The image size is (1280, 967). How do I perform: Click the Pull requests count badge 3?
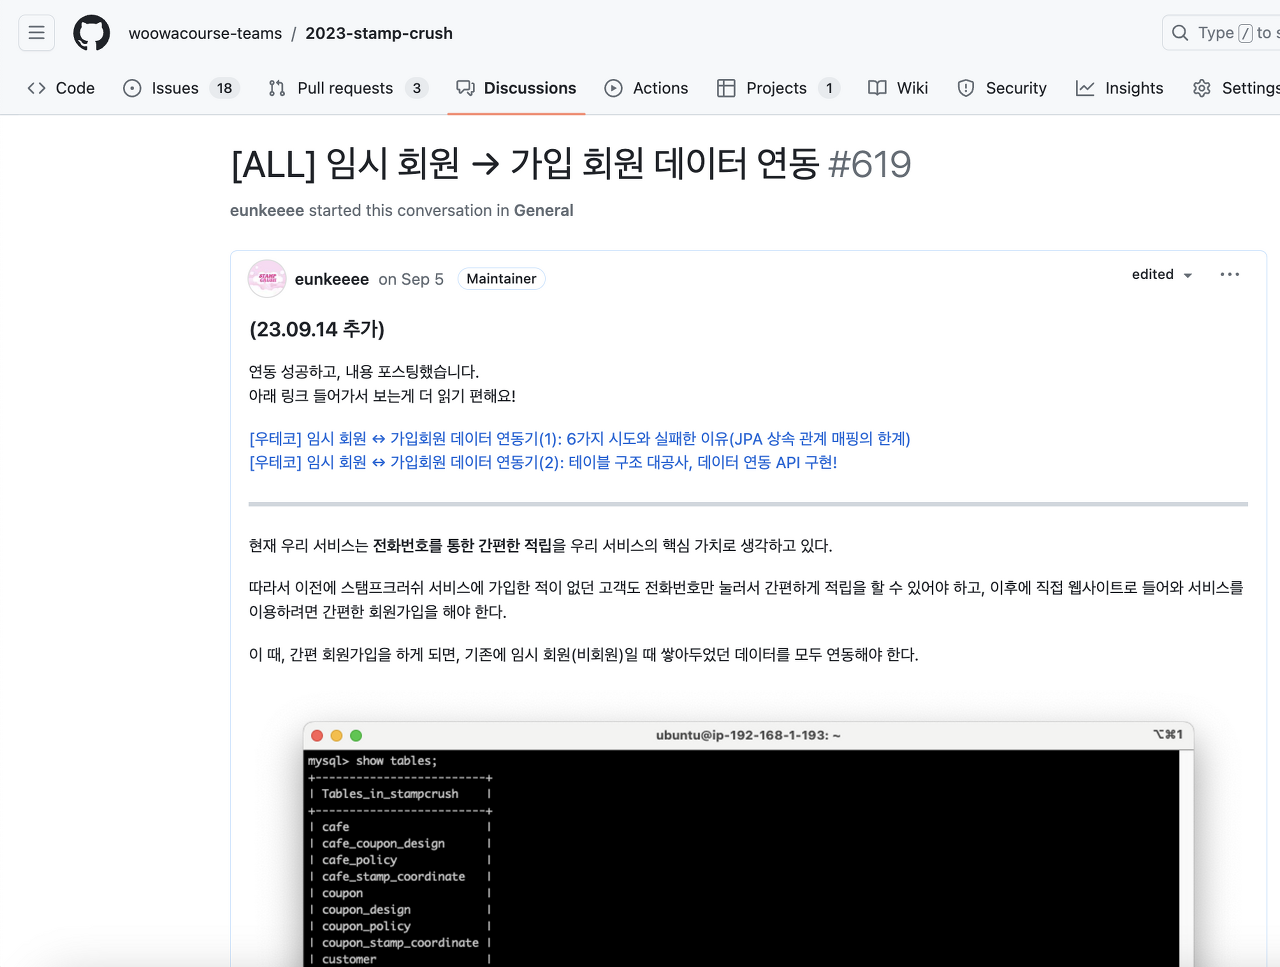[417, 88]
